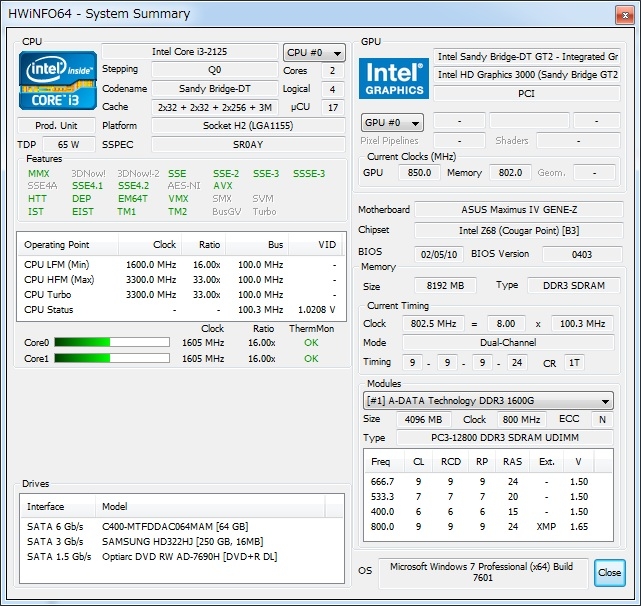Select the CPU Status row
The height and width of the screenshot is (606, 641).
tap(180, 310)
